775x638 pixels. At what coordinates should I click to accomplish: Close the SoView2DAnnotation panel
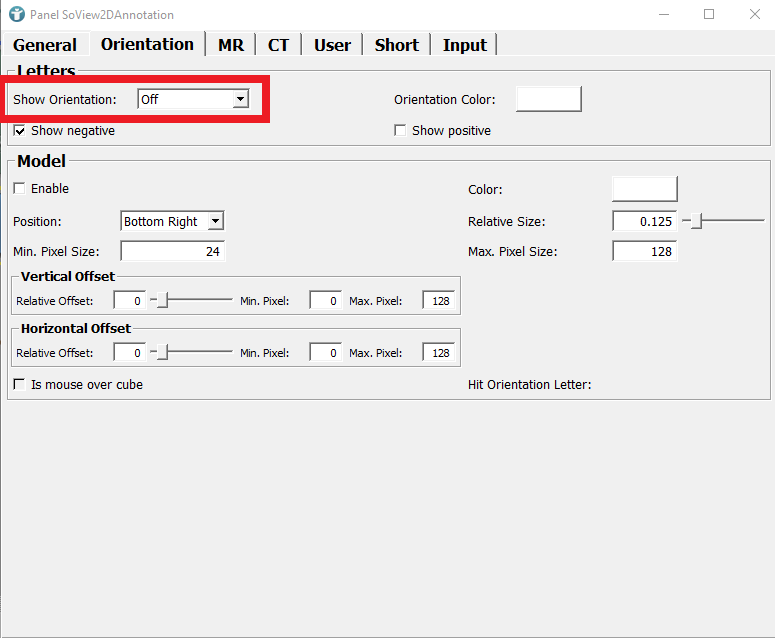[x=754, y=14]
